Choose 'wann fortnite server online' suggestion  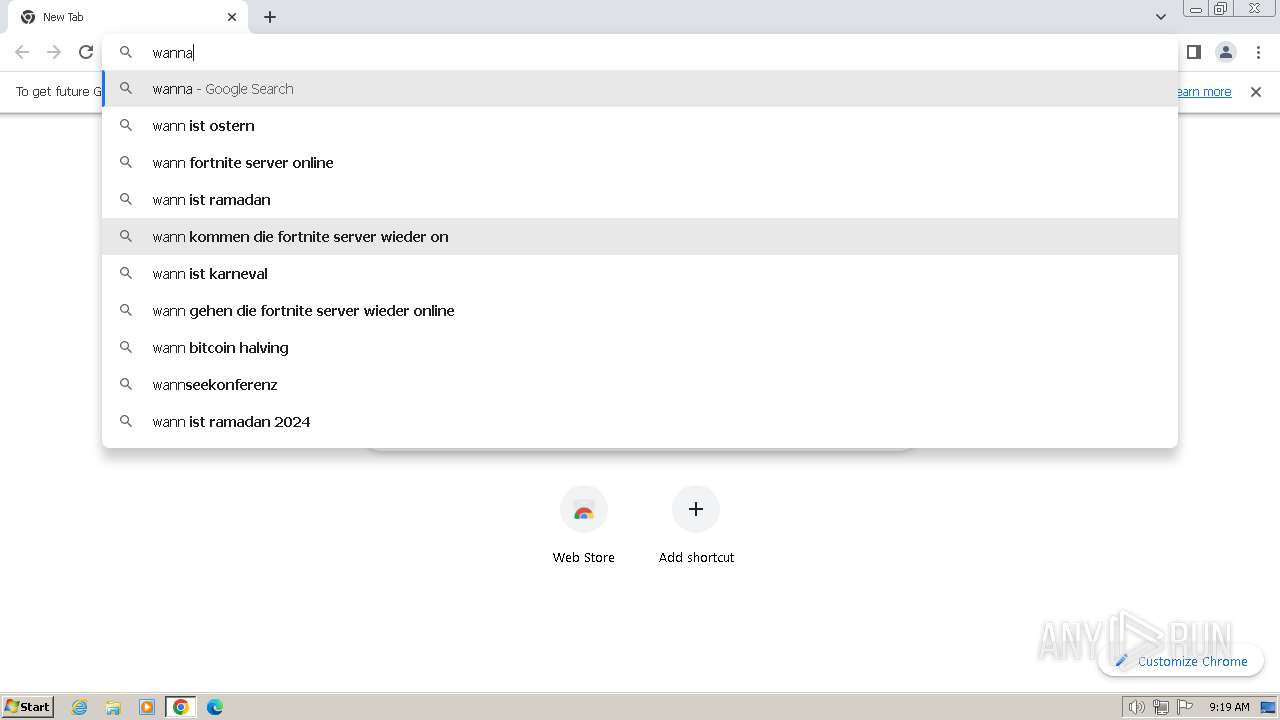pyautogui.click(x=640, y=163)
